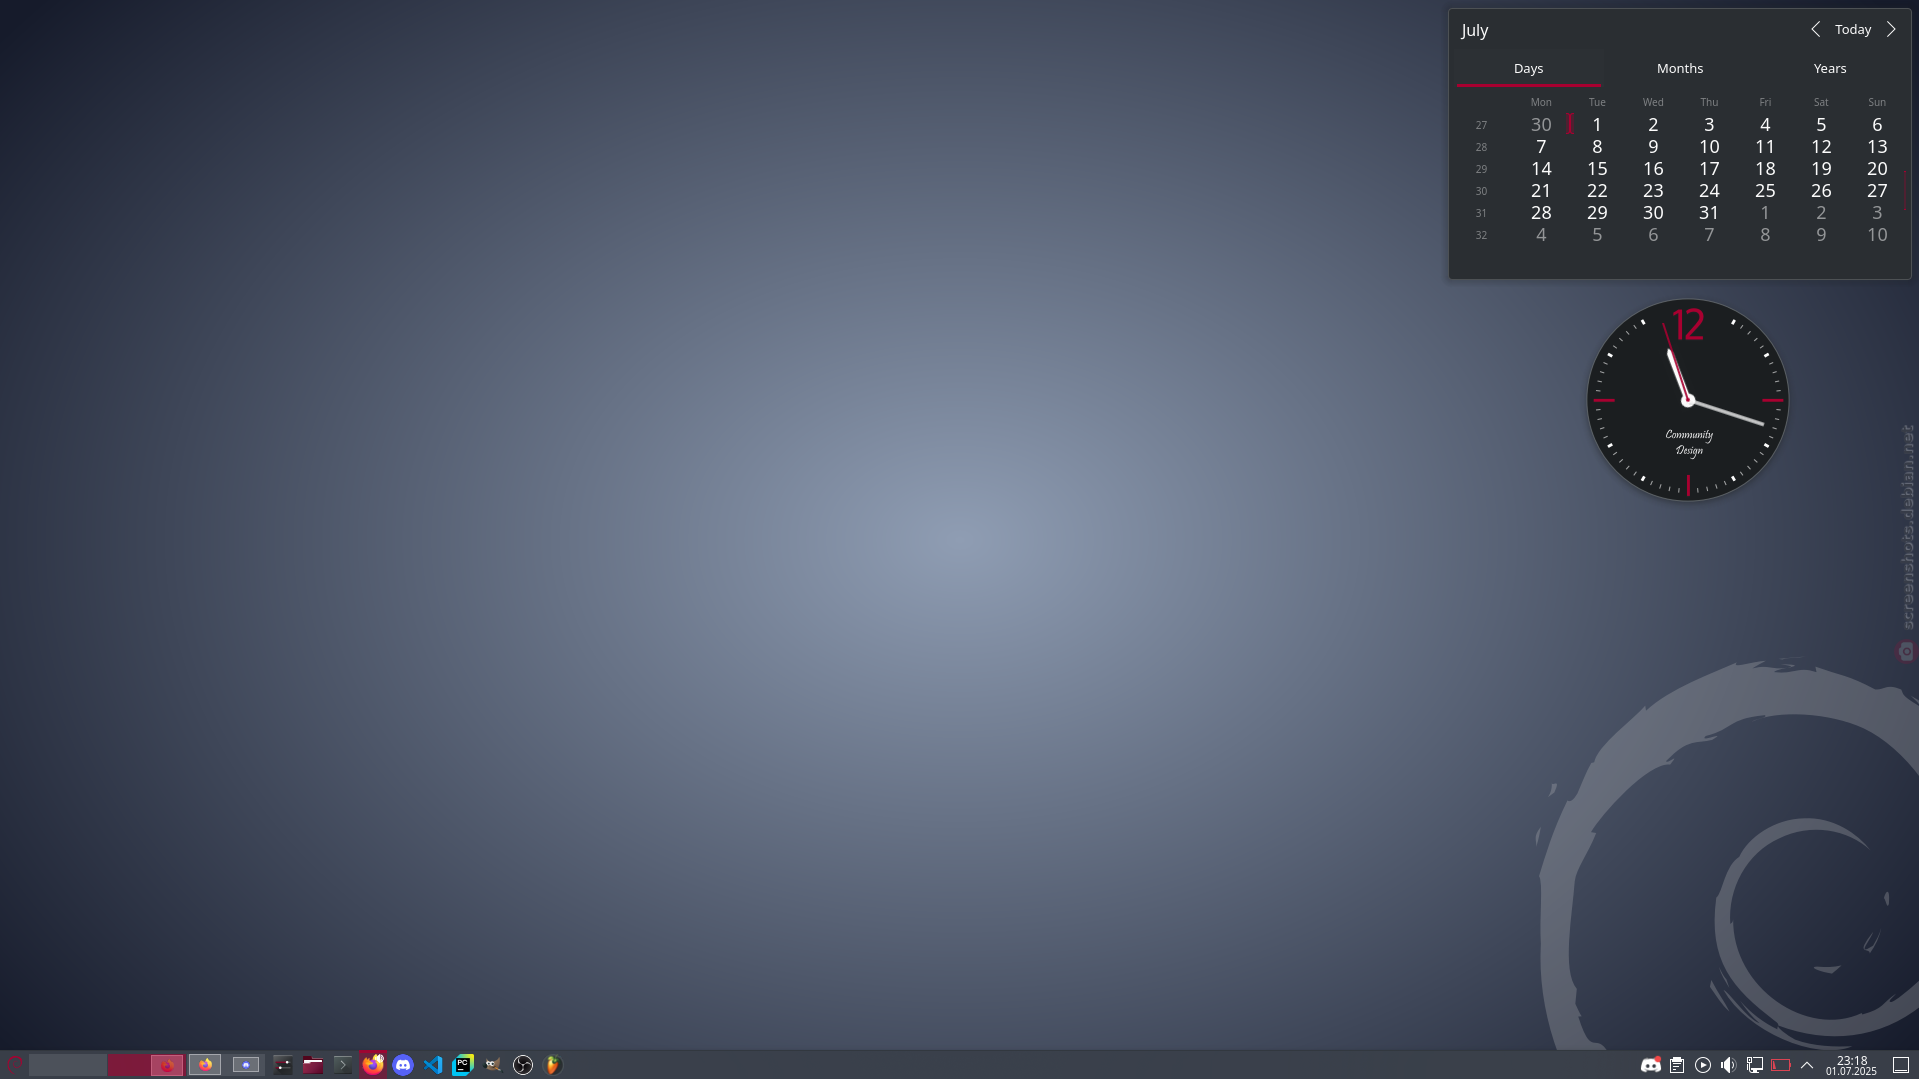The image size is (1919, 1079).
Task: Select July 23 in calendar
Action: pos(1653,191)
